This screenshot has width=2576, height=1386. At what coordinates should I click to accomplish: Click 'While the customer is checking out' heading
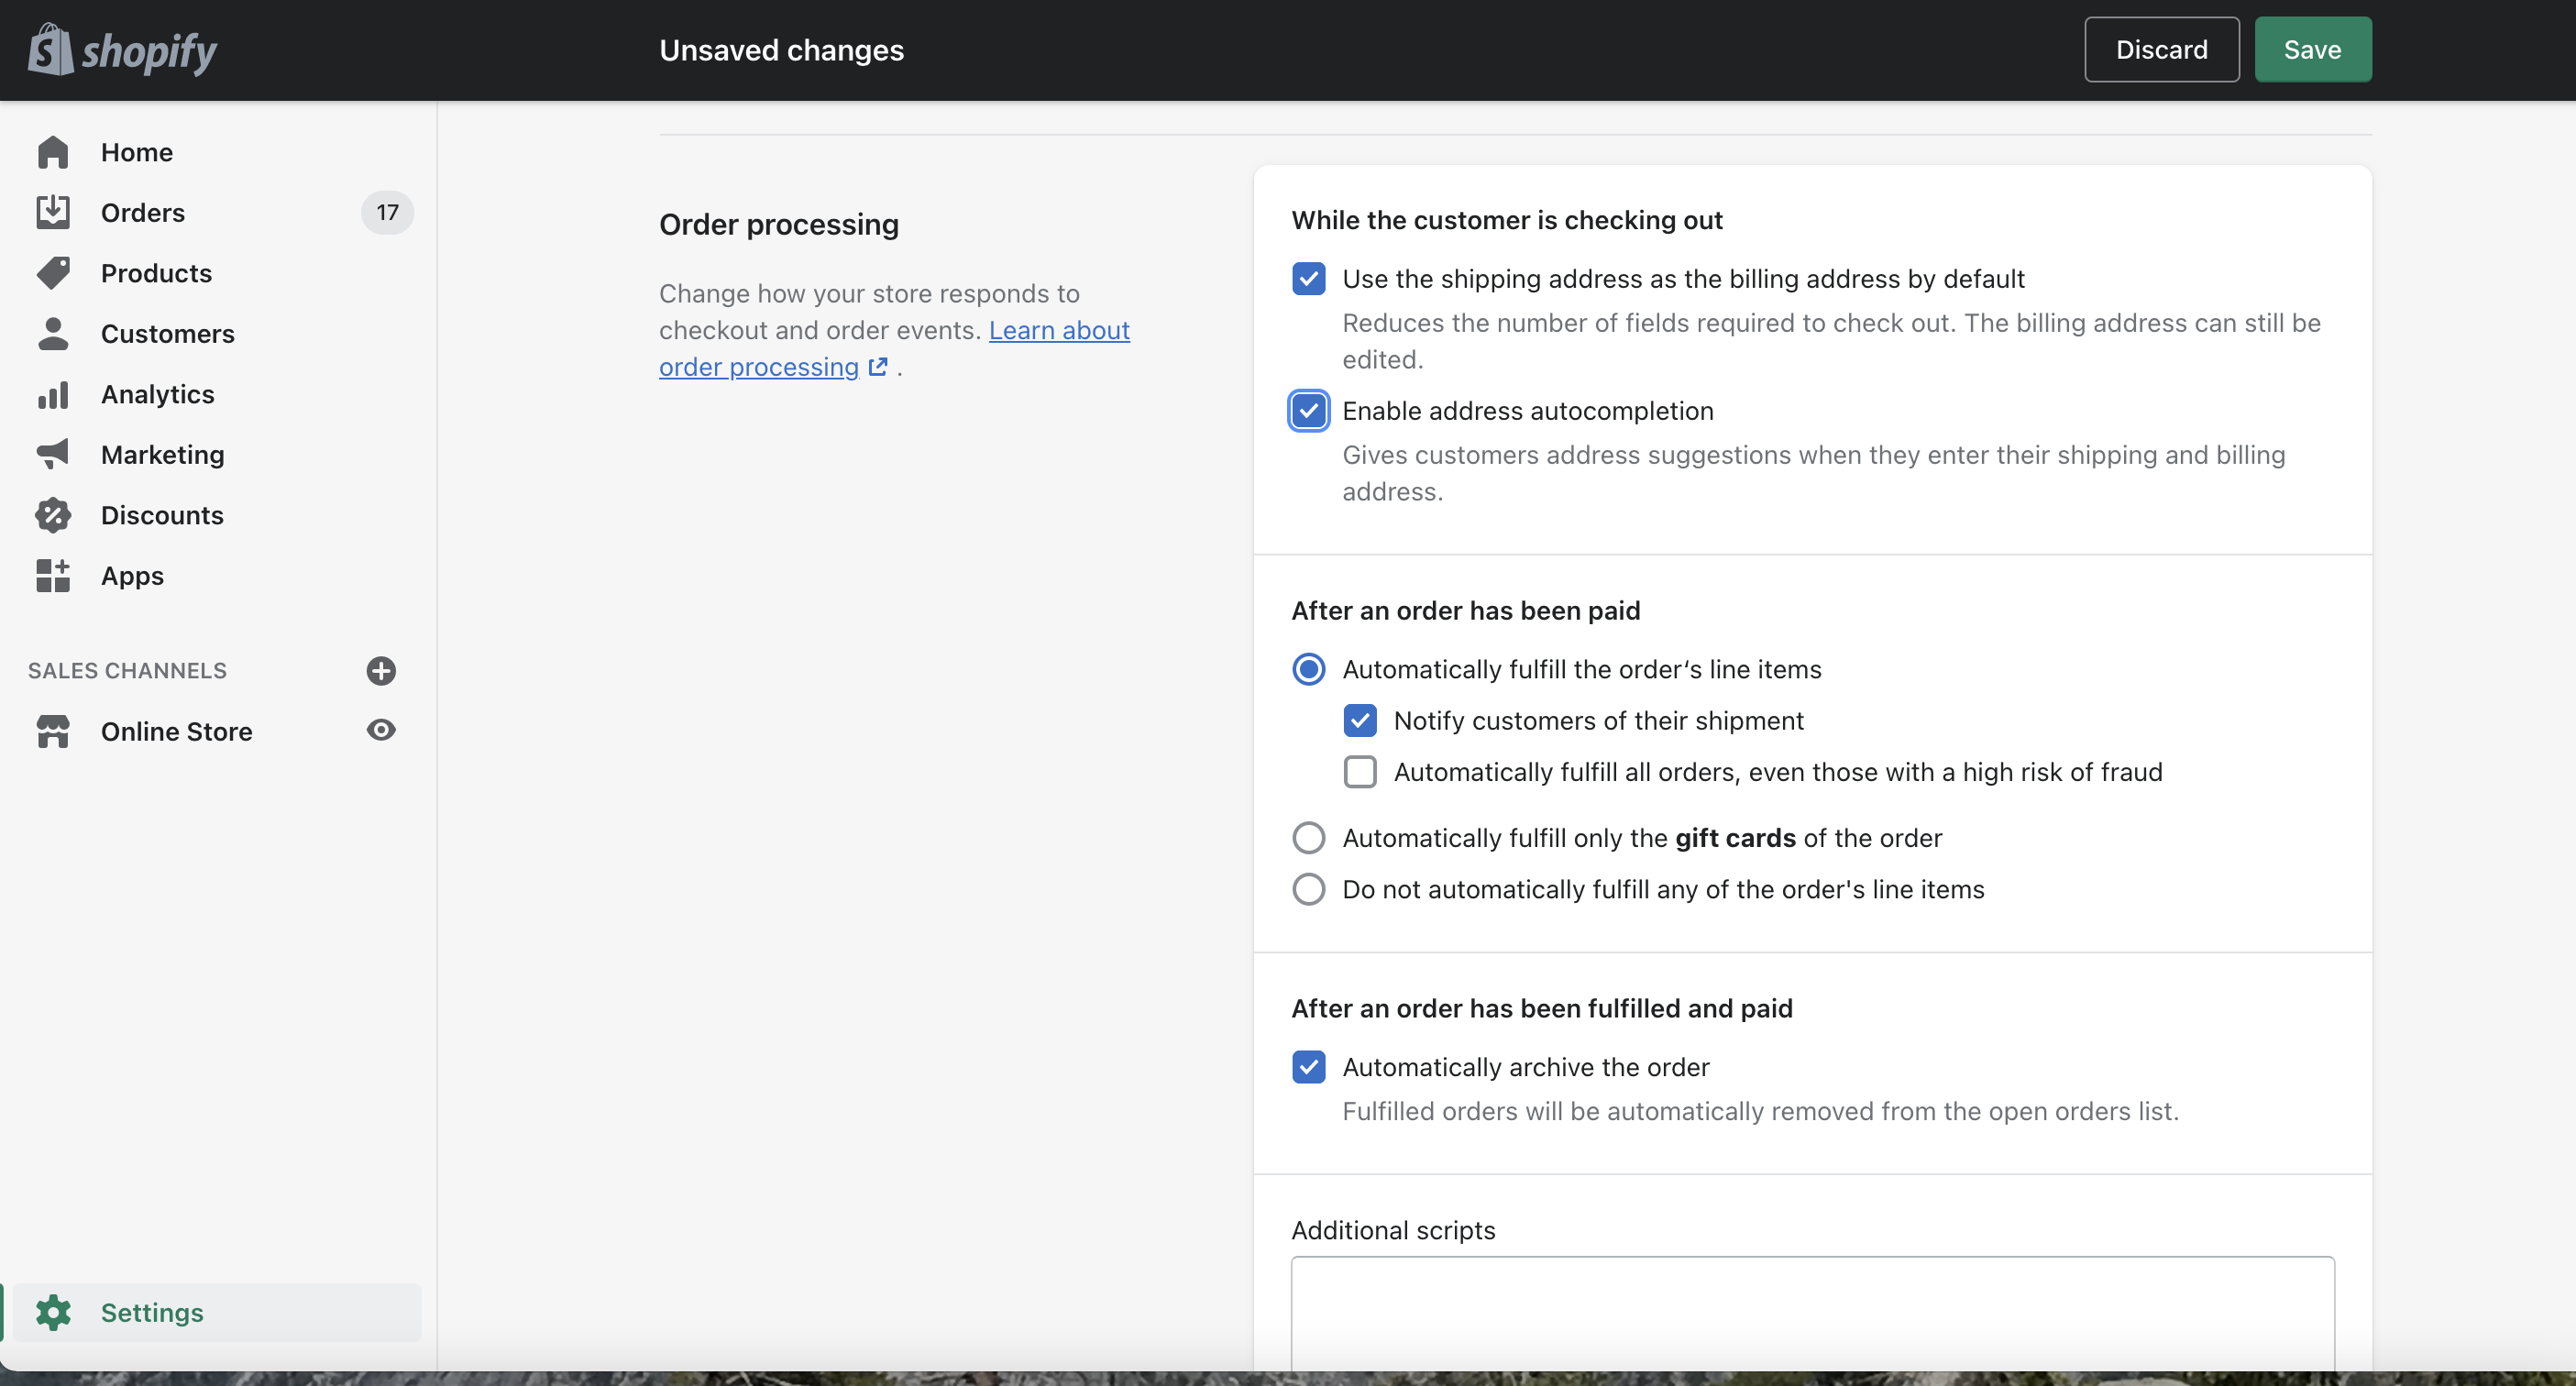[x=1506, y=220]
